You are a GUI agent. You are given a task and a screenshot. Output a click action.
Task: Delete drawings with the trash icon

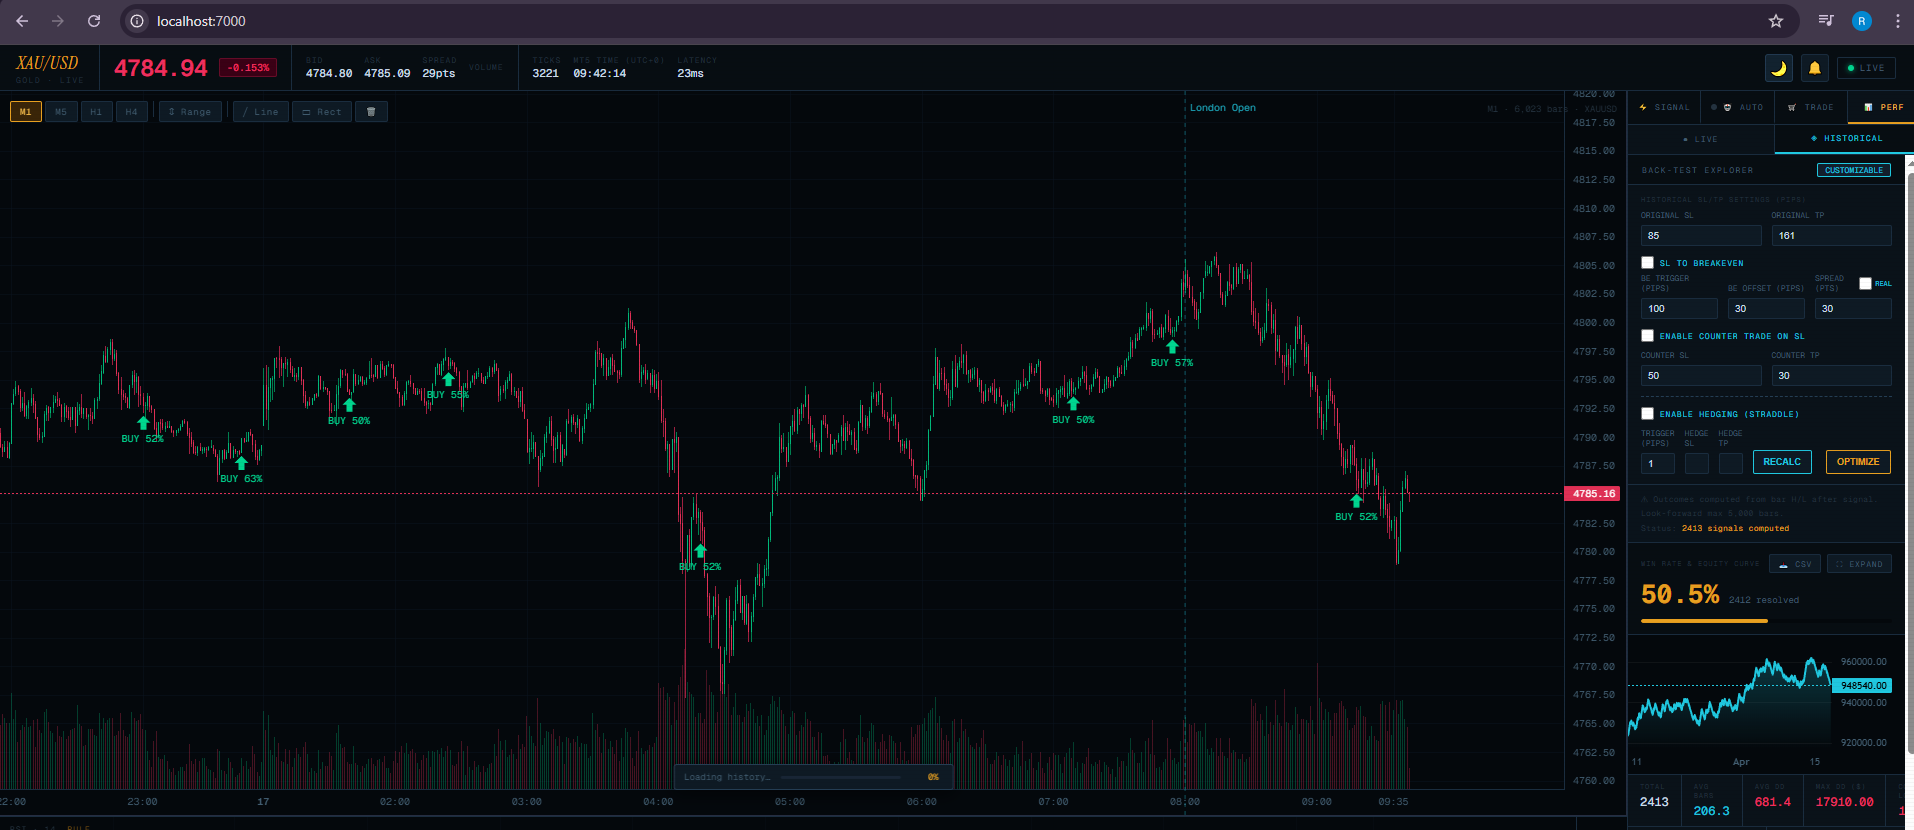point(371,112)
